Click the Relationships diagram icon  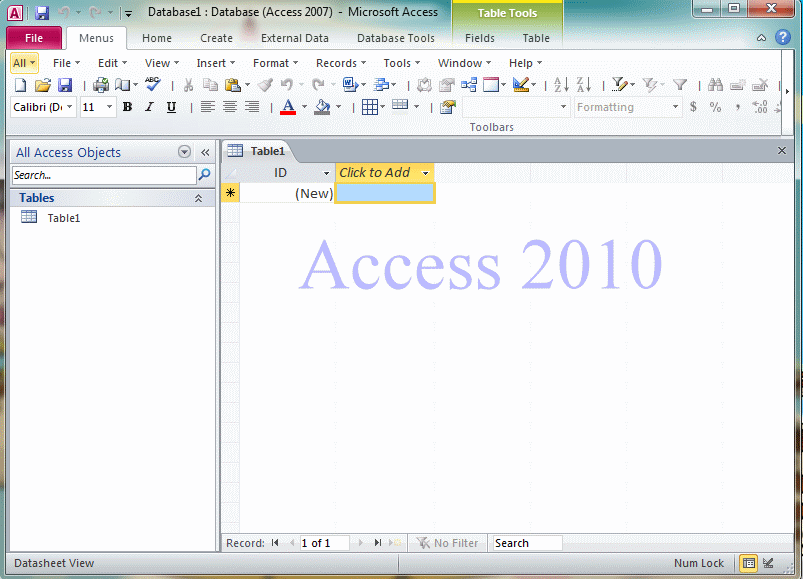click(469, 84)
